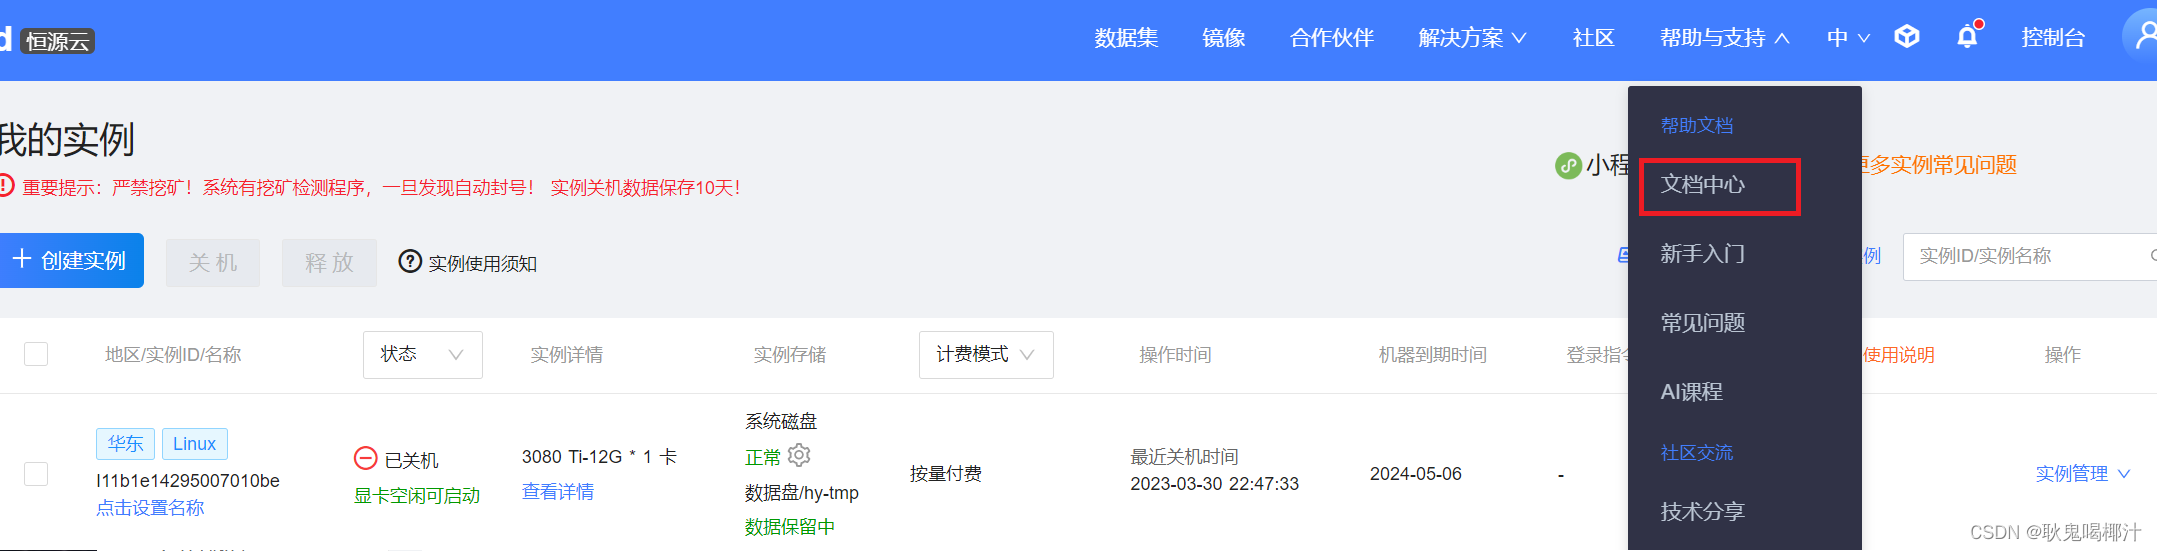Click the 创建实例 button
The image size is (2157, 551).
72,260
